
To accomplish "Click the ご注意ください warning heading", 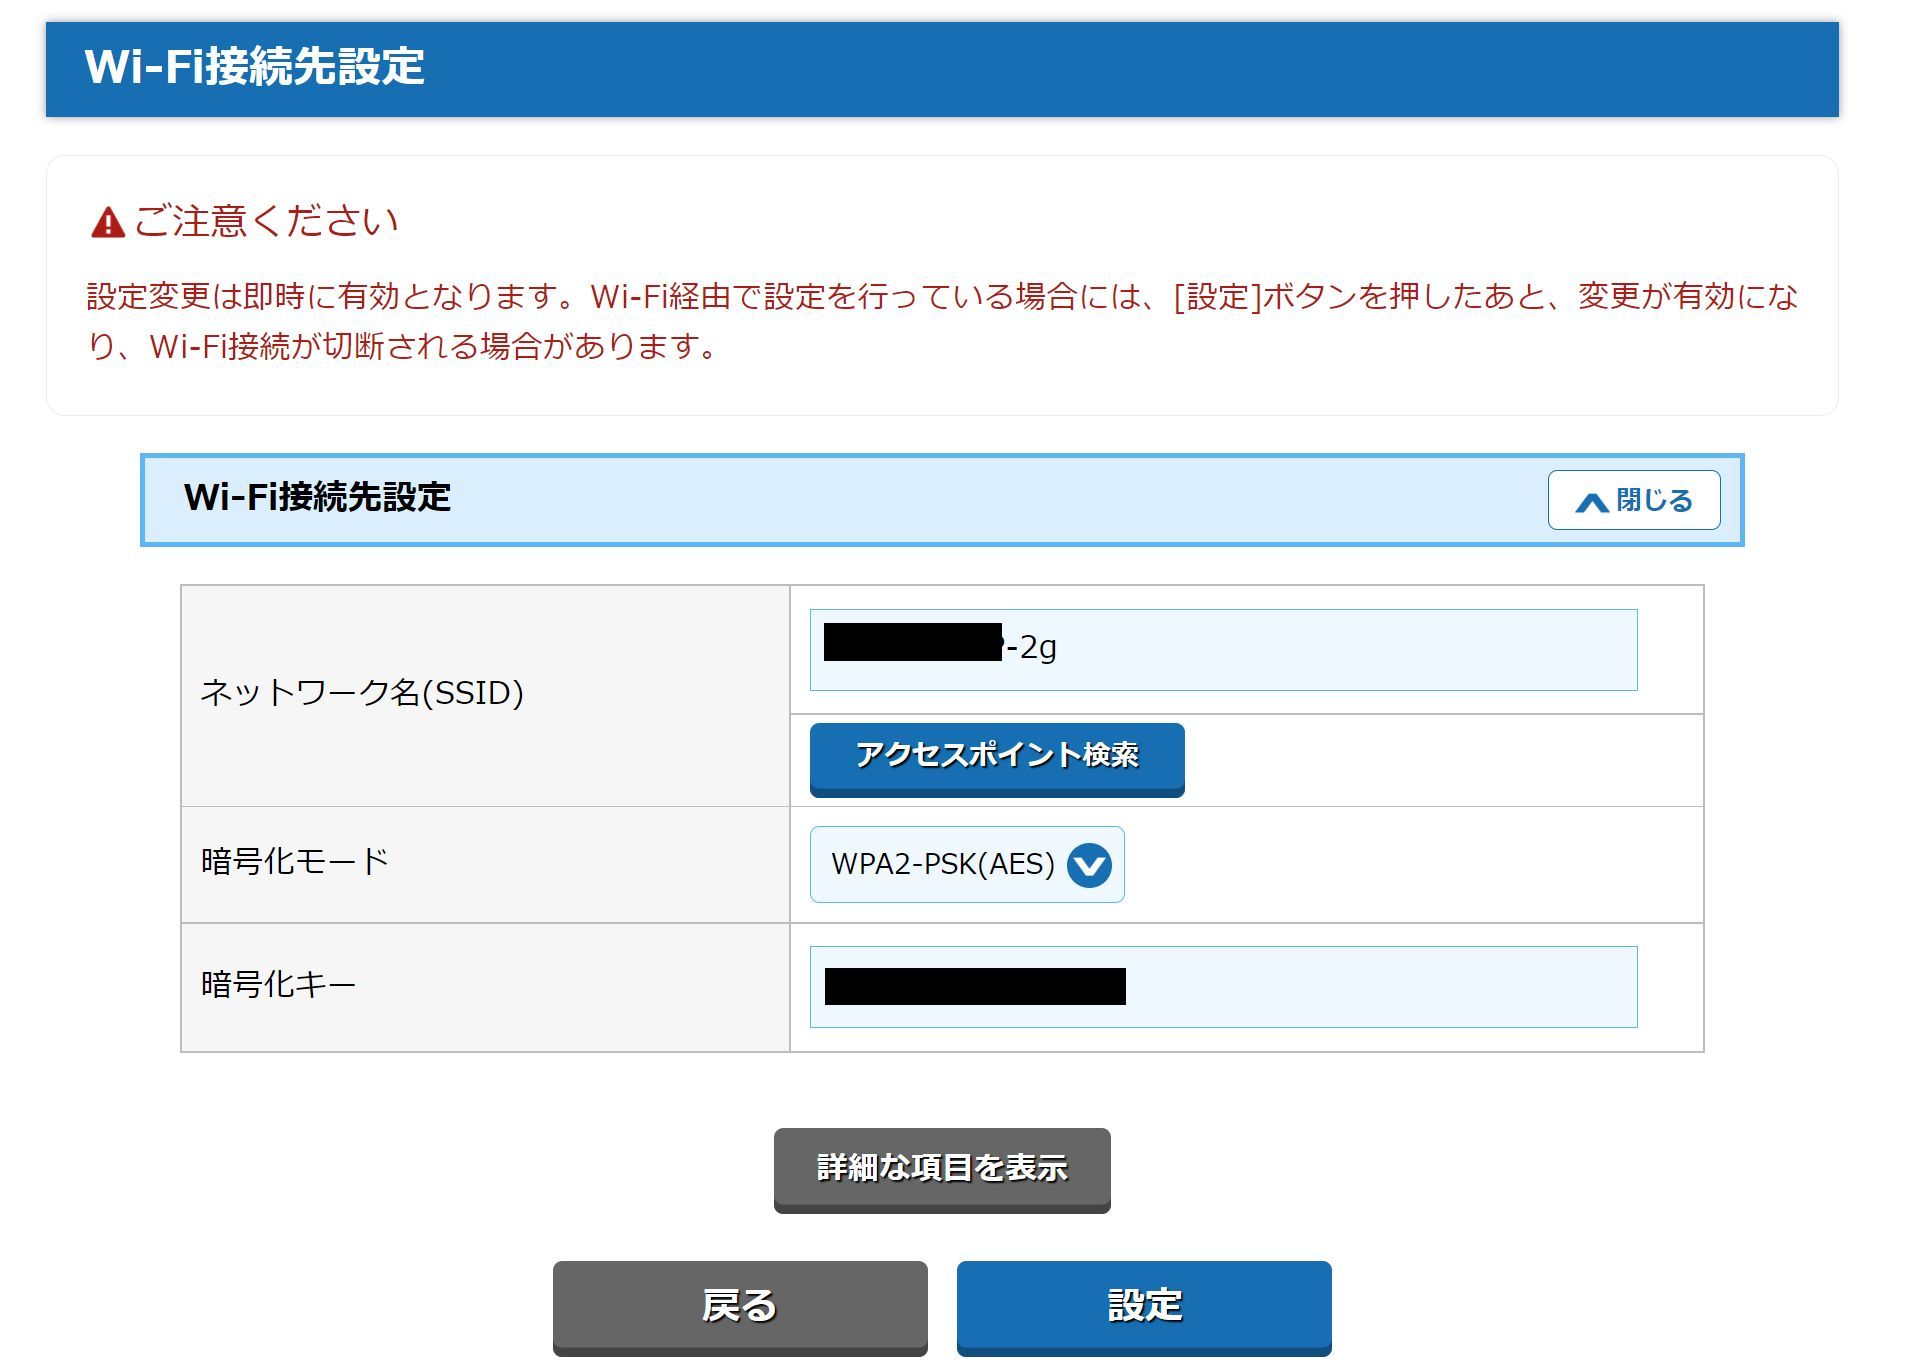I will tap(266, 221).
